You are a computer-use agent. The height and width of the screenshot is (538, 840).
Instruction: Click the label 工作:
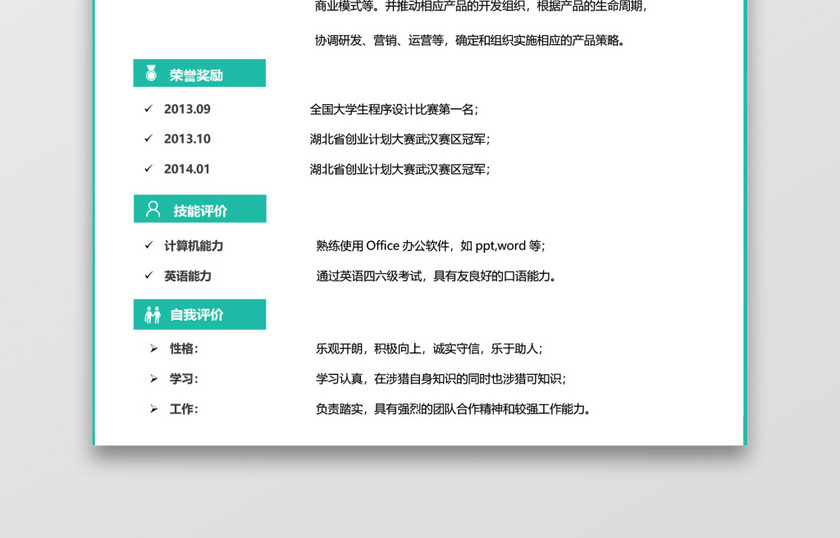coord(184,409)
